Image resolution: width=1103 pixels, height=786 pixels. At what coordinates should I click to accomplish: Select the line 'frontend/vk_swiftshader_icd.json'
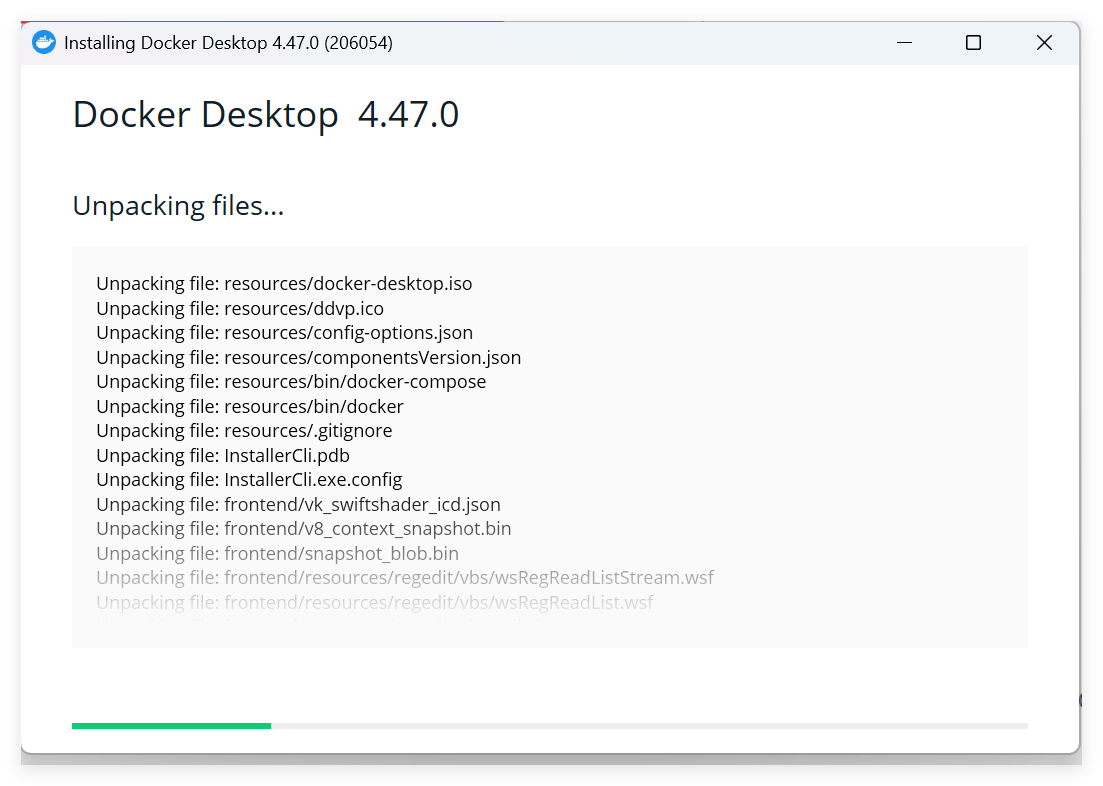[298, 505]
